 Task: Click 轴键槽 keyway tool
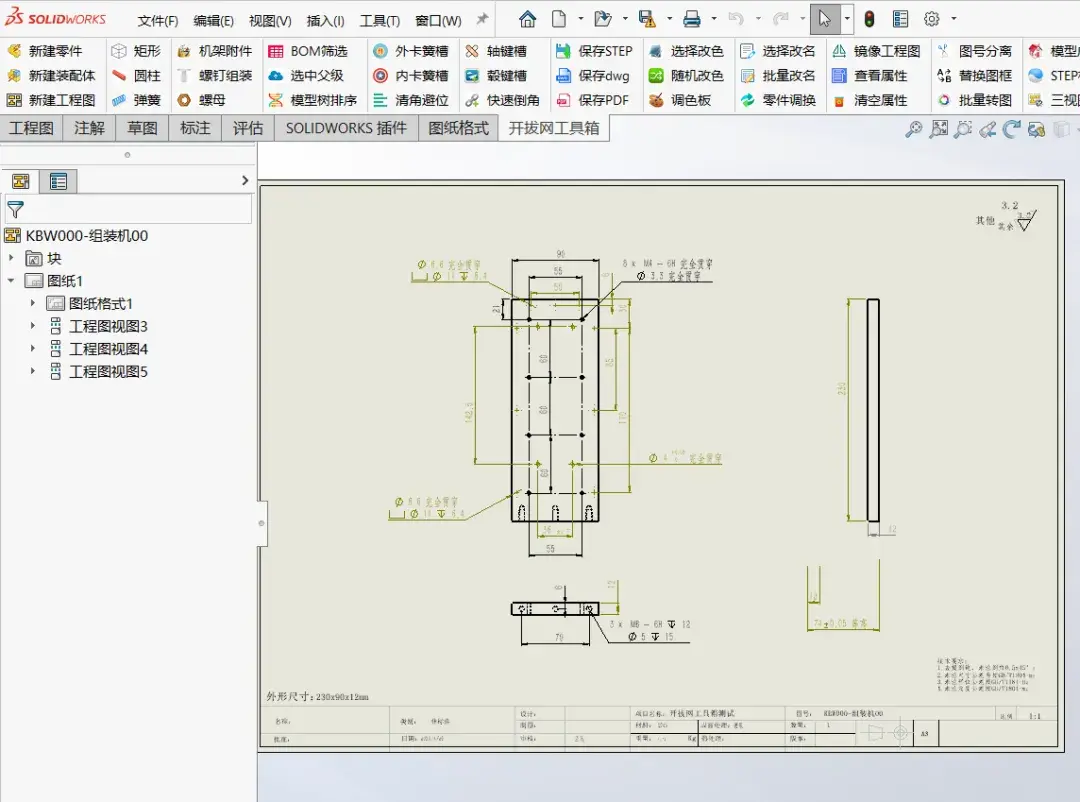(496, 51)
